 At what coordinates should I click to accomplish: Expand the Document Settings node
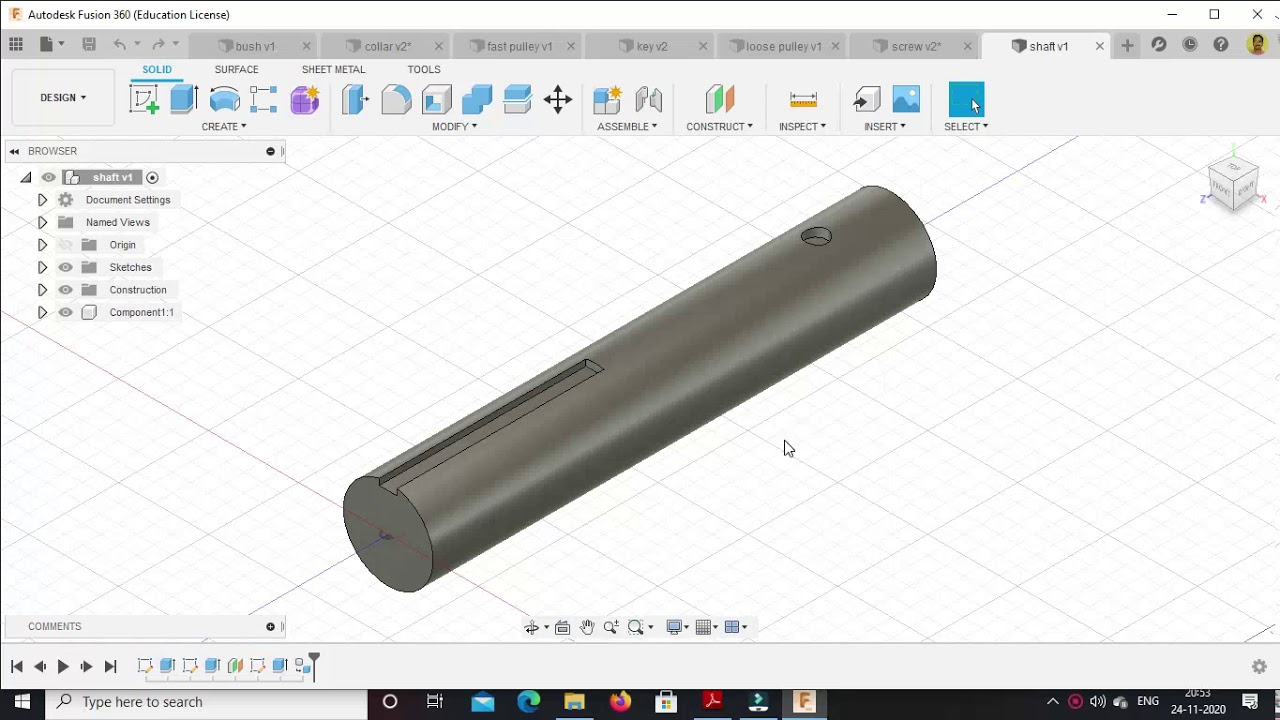click(42, 200)
